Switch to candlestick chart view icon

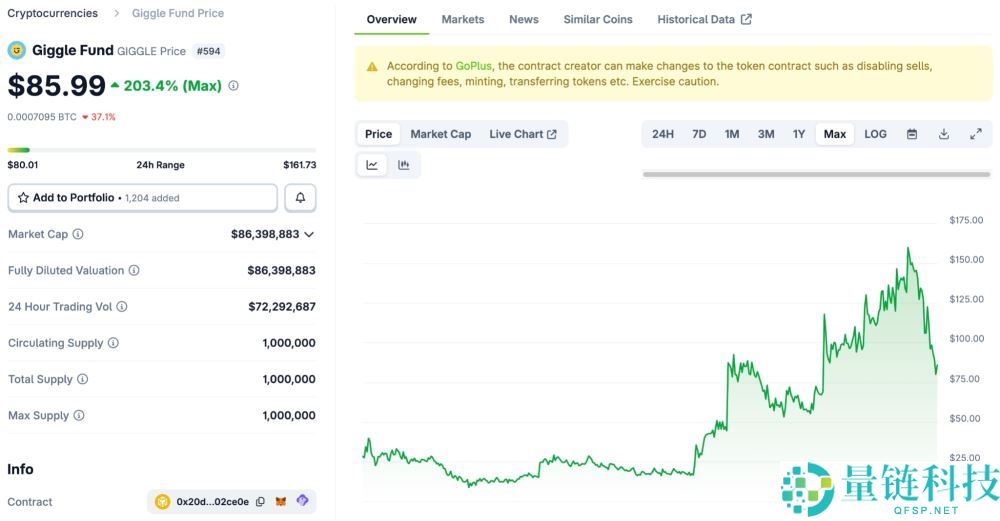tap(403, 165)
